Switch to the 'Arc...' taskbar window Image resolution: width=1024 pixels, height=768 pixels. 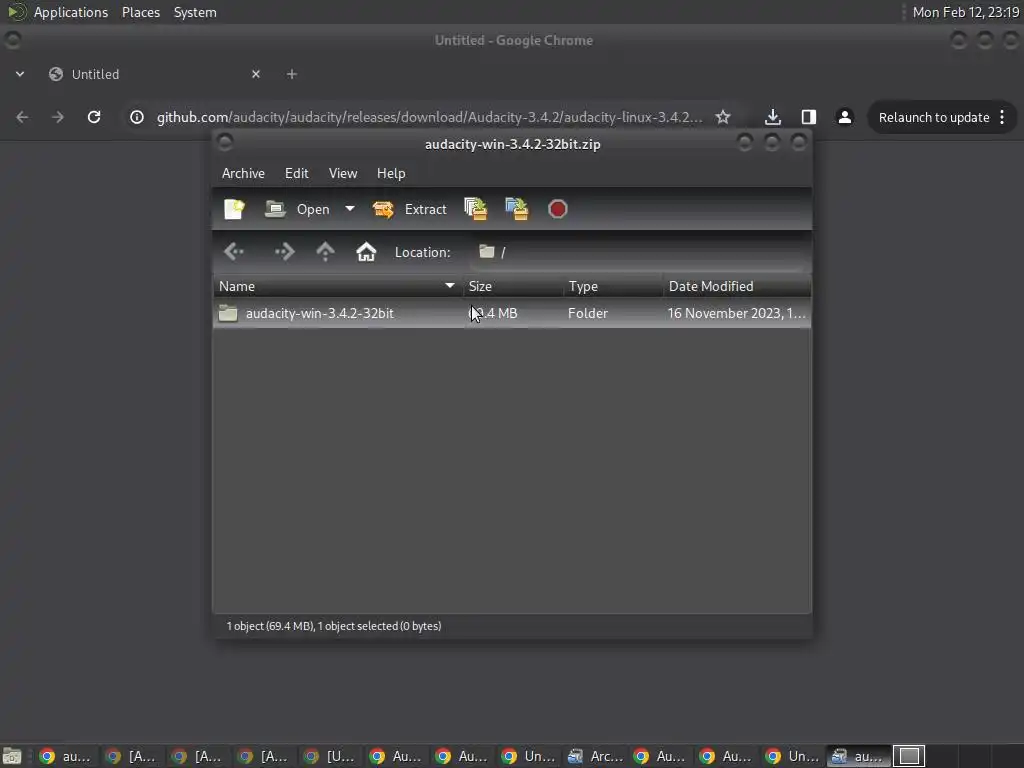(x=594, y=756)
